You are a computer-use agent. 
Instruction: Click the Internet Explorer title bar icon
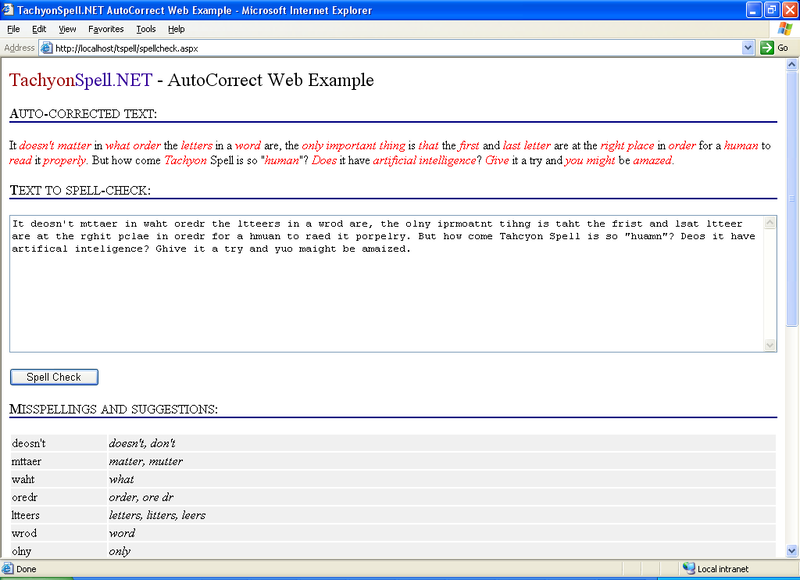(8, 10)
